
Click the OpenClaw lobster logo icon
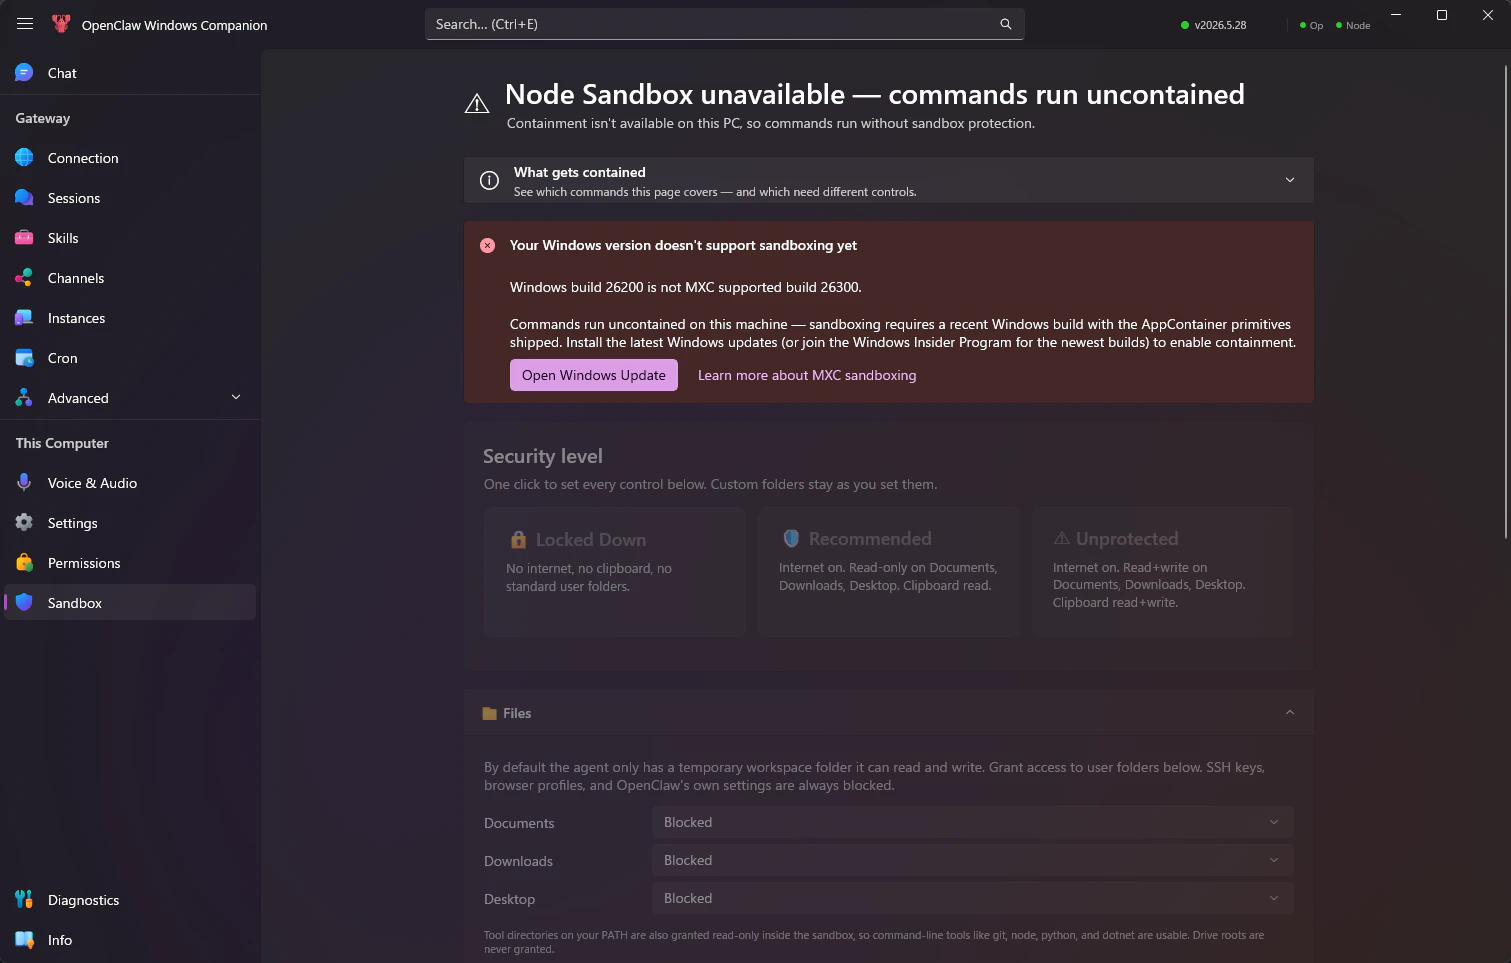point(61,24)
